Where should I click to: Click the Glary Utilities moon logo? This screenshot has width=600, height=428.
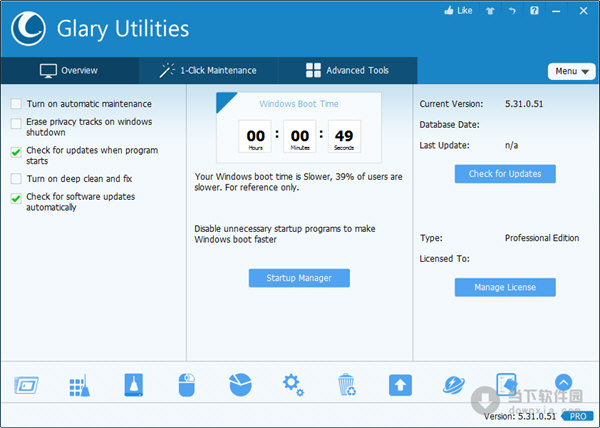pyautogui.click(x=28, y=29)
